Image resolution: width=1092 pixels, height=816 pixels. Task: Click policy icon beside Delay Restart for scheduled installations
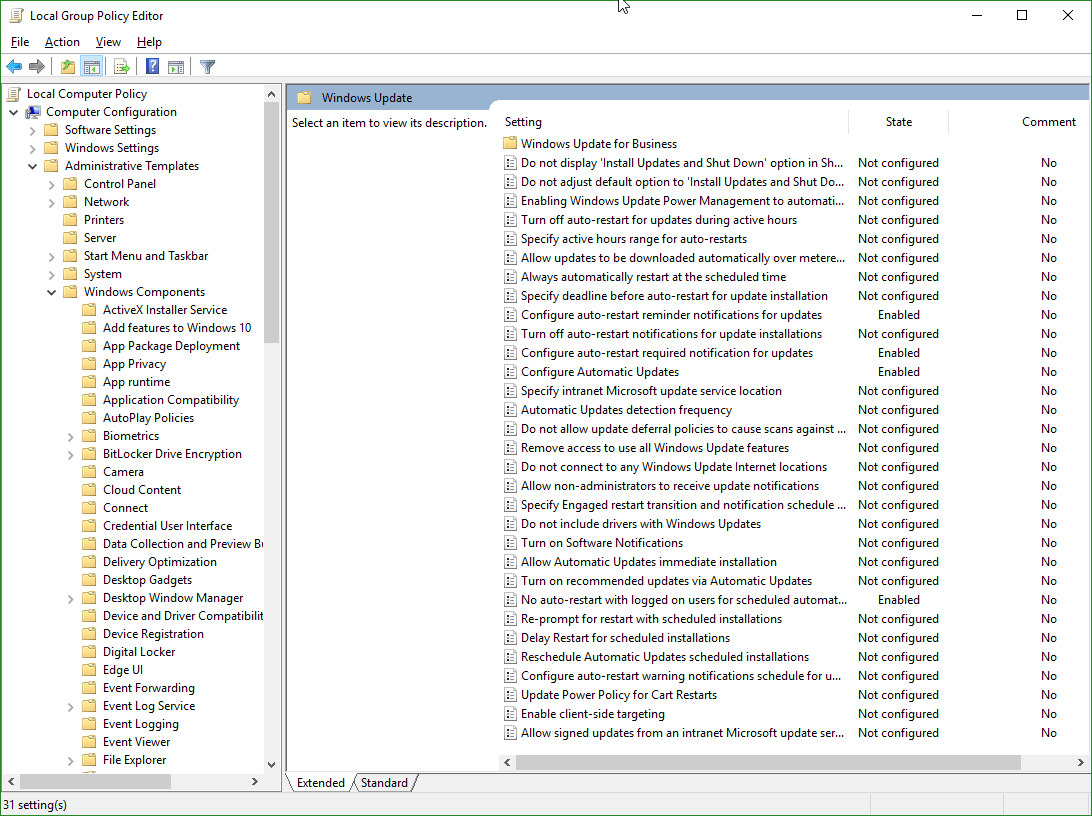[510, 638]
